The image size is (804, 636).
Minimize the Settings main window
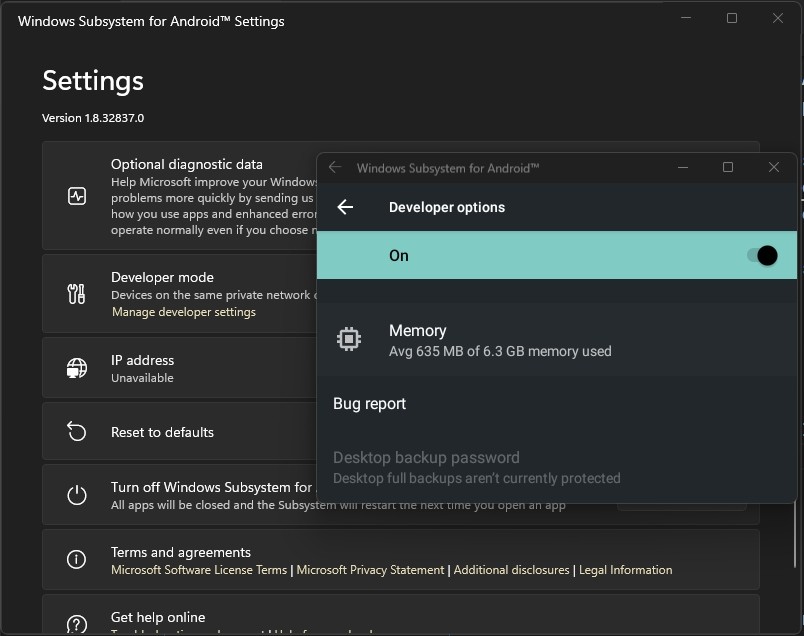tap(686, 18)
